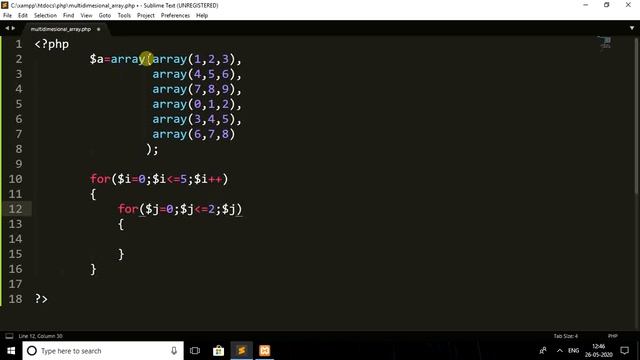Open the Preferences menu

[175, 16]
